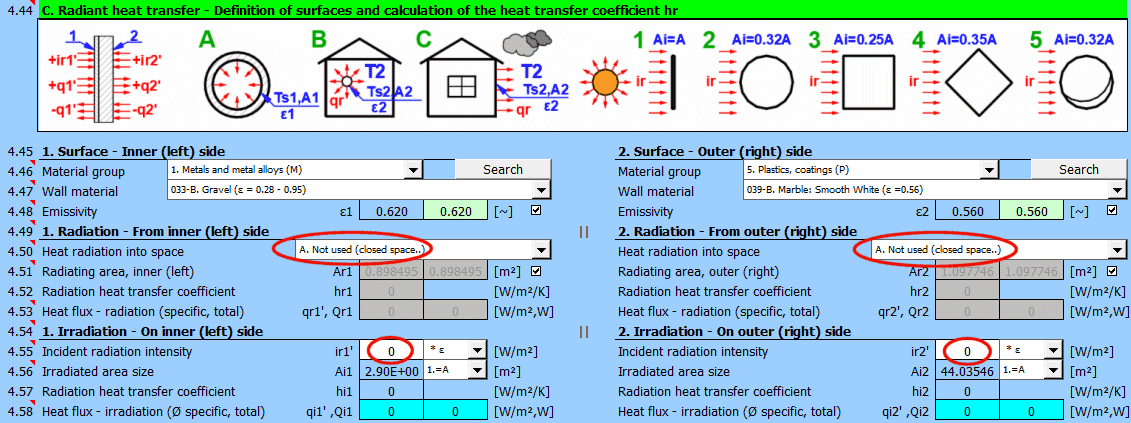
Task: Toggle the inner emissivity ε1 checkbox
Action: (x=536, y=211)
